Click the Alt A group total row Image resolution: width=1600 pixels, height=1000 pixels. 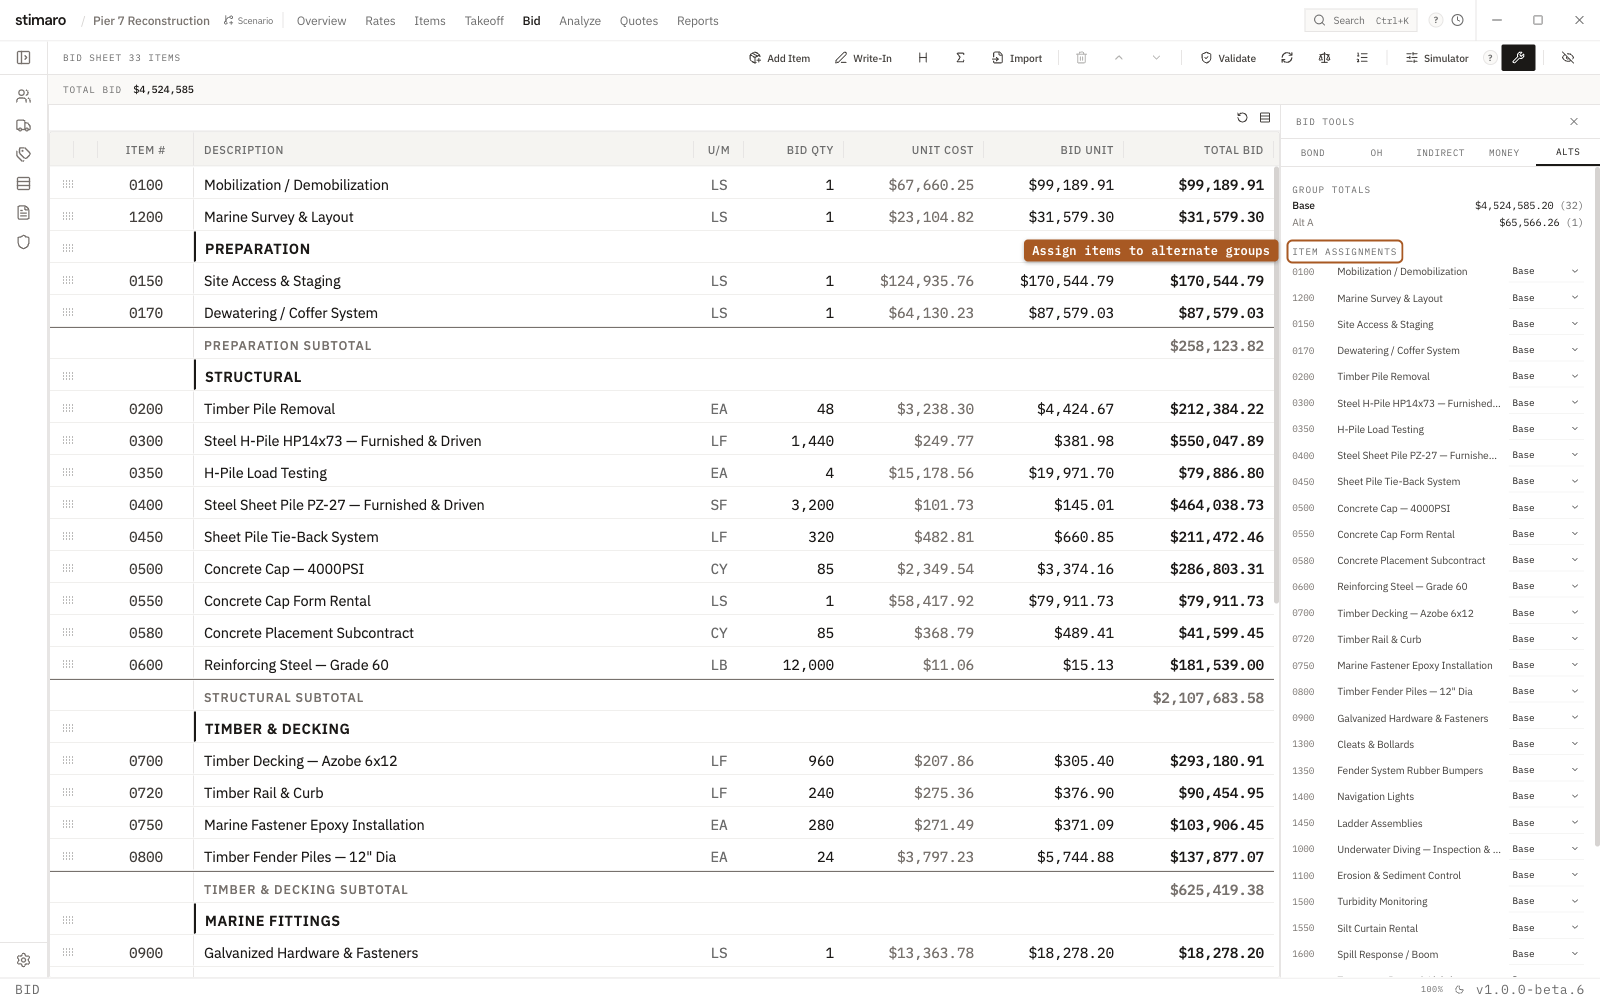click(x=1437, y=223)
